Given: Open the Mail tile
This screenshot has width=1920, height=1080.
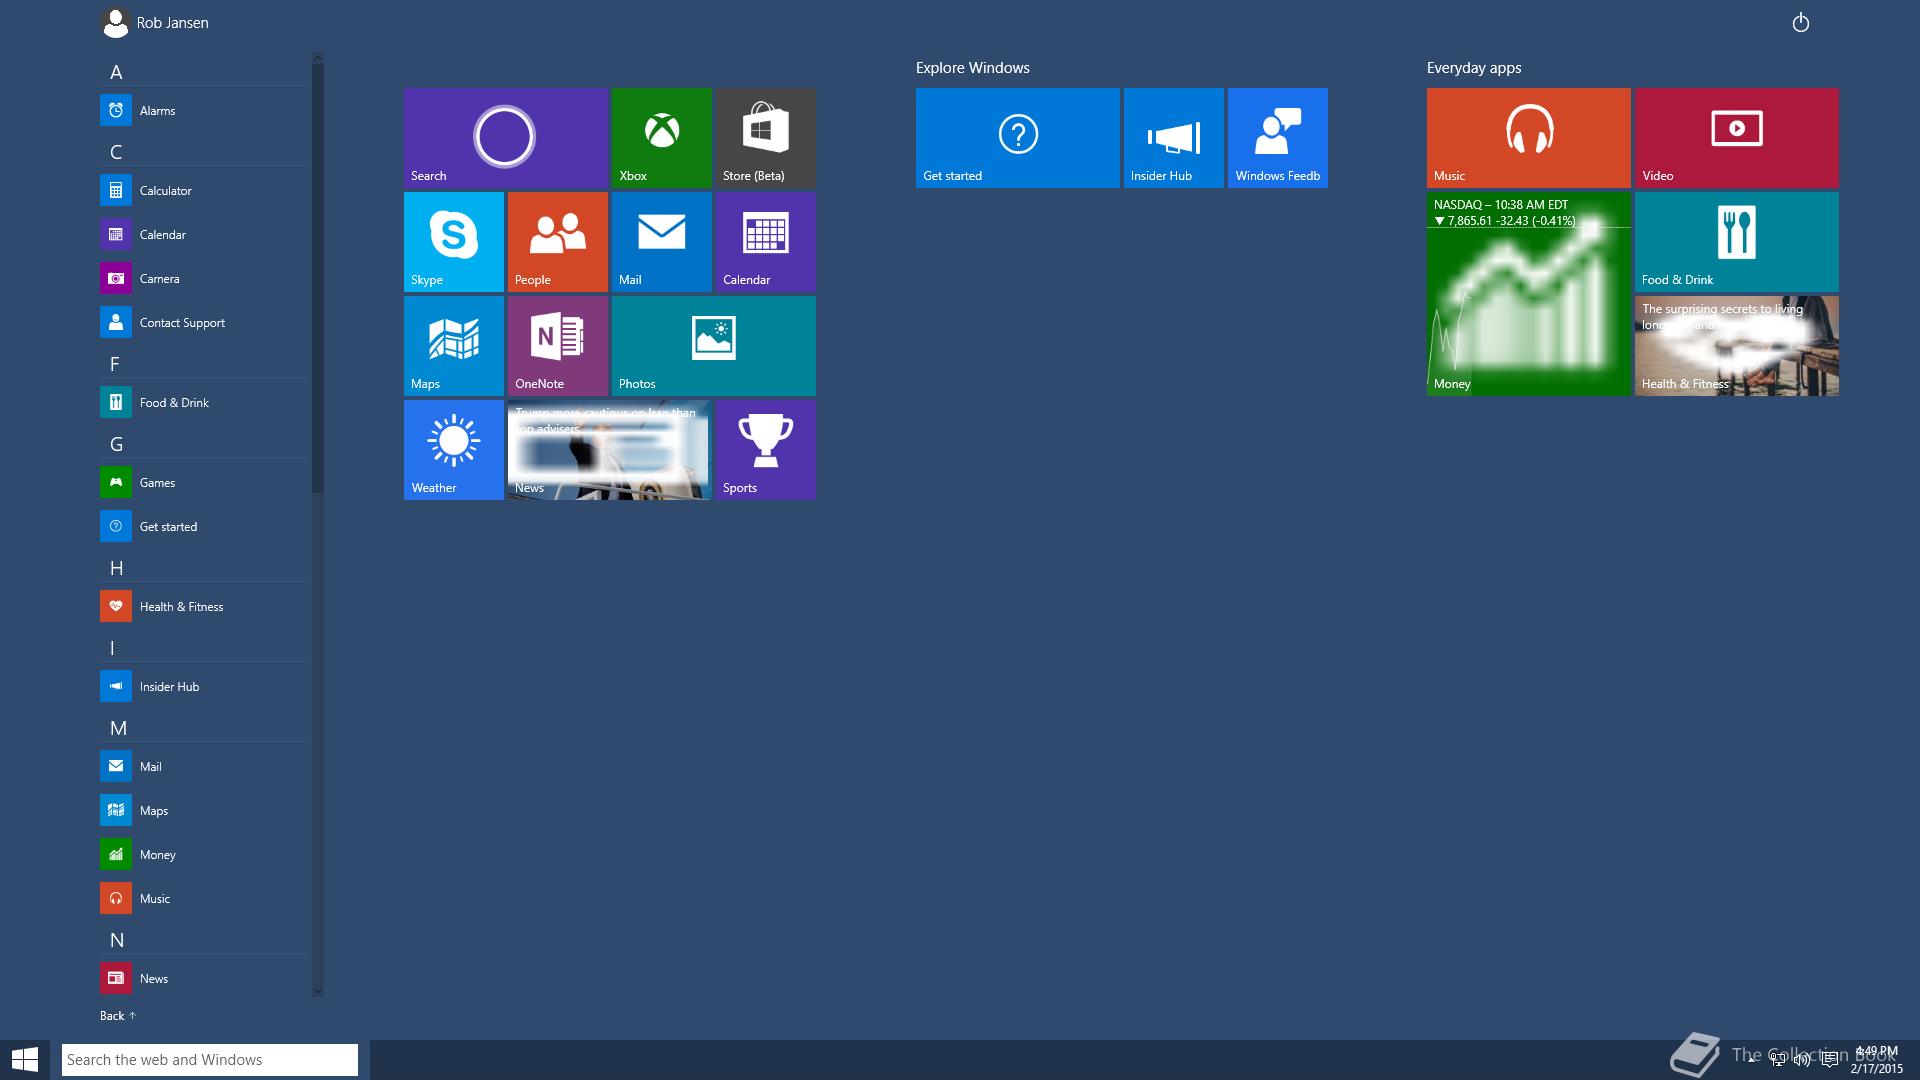Looking at the screenshot, I should tap(662, 242).
